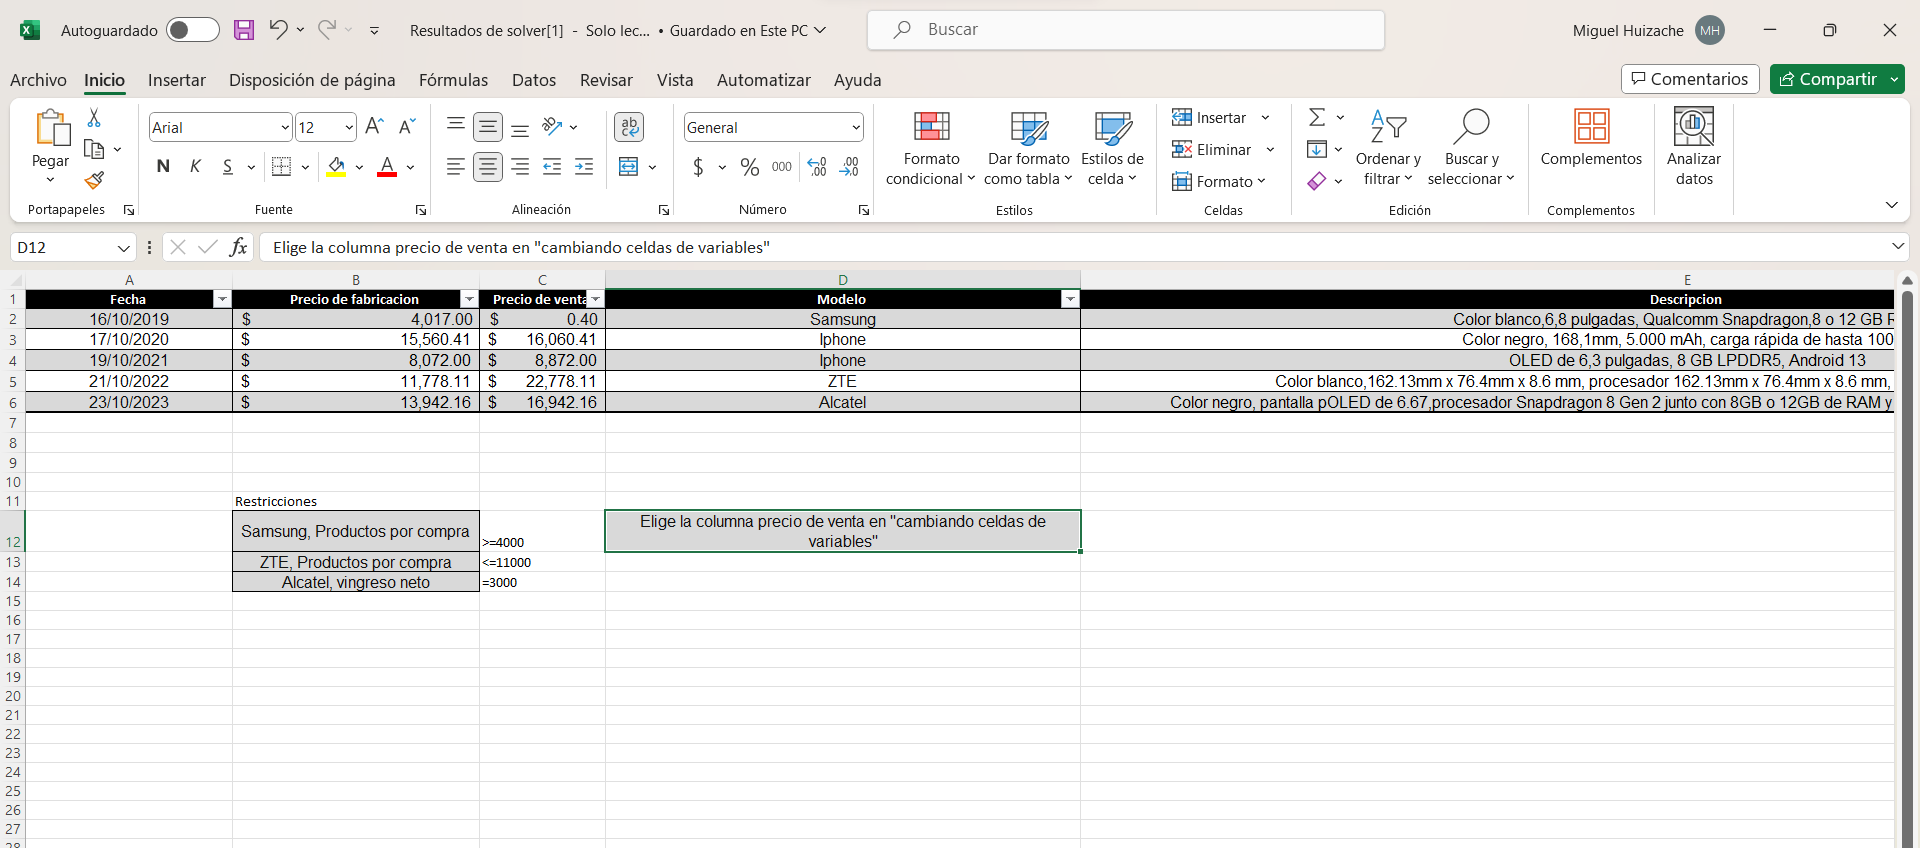Toggle italic K formatting
The width and height of the screenshot is (1920, 848).
coord(195,167)
